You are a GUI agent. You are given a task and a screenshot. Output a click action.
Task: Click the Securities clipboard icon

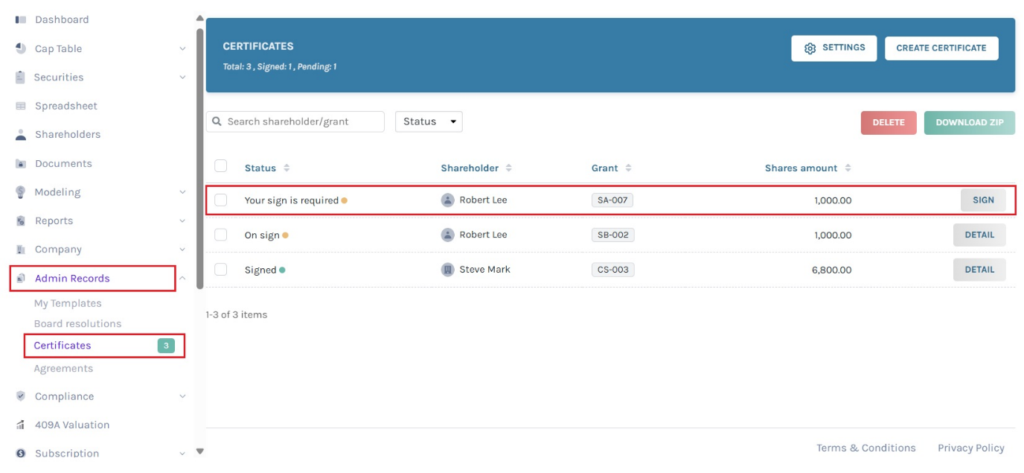click(20, 77)
